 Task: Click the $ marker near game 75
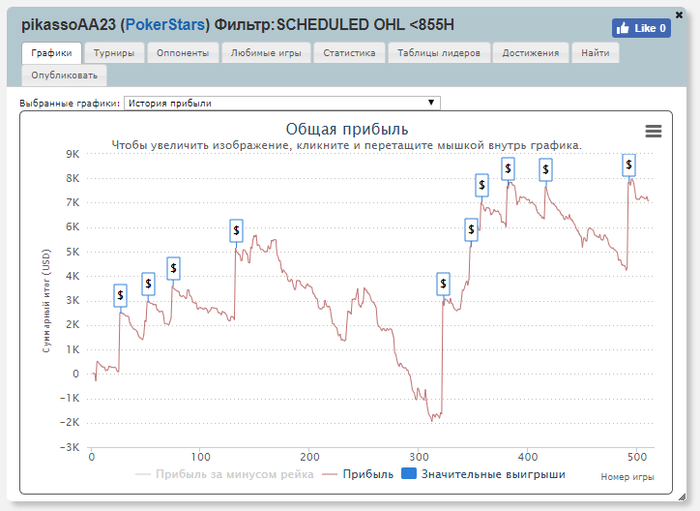[173, 268]
